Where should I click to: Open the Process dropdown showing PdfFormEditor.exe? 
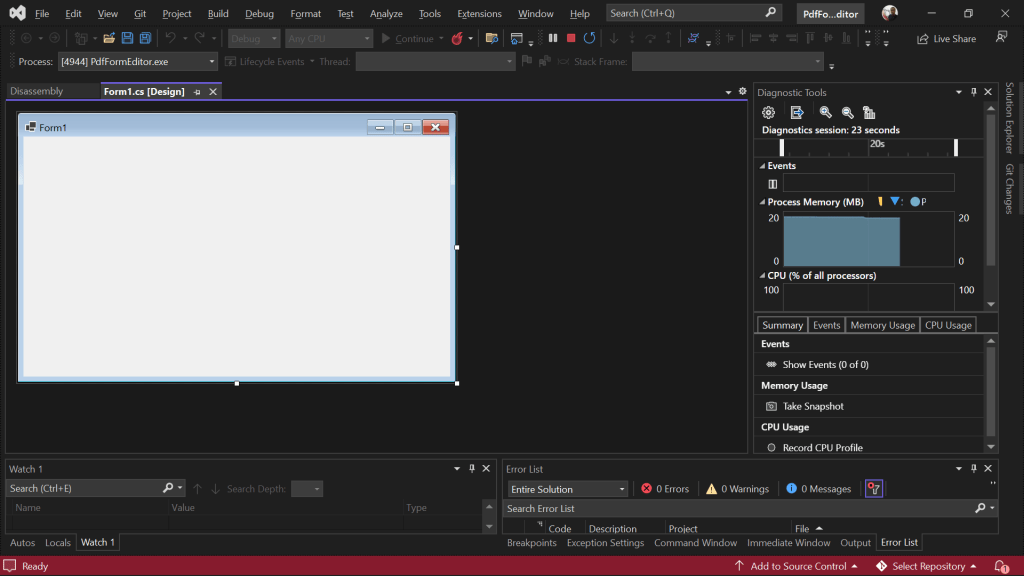[x=137, y=61]
